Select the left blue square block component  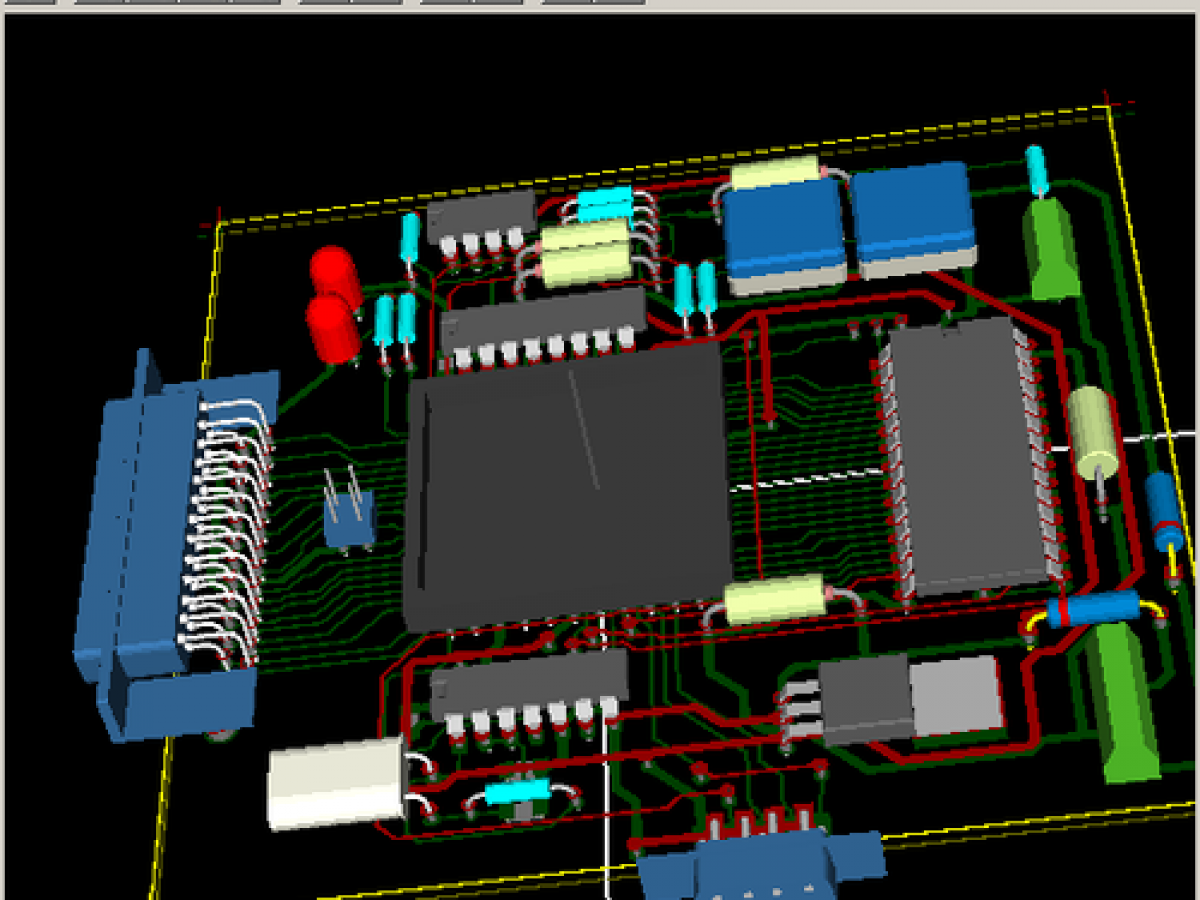(783, 235)
